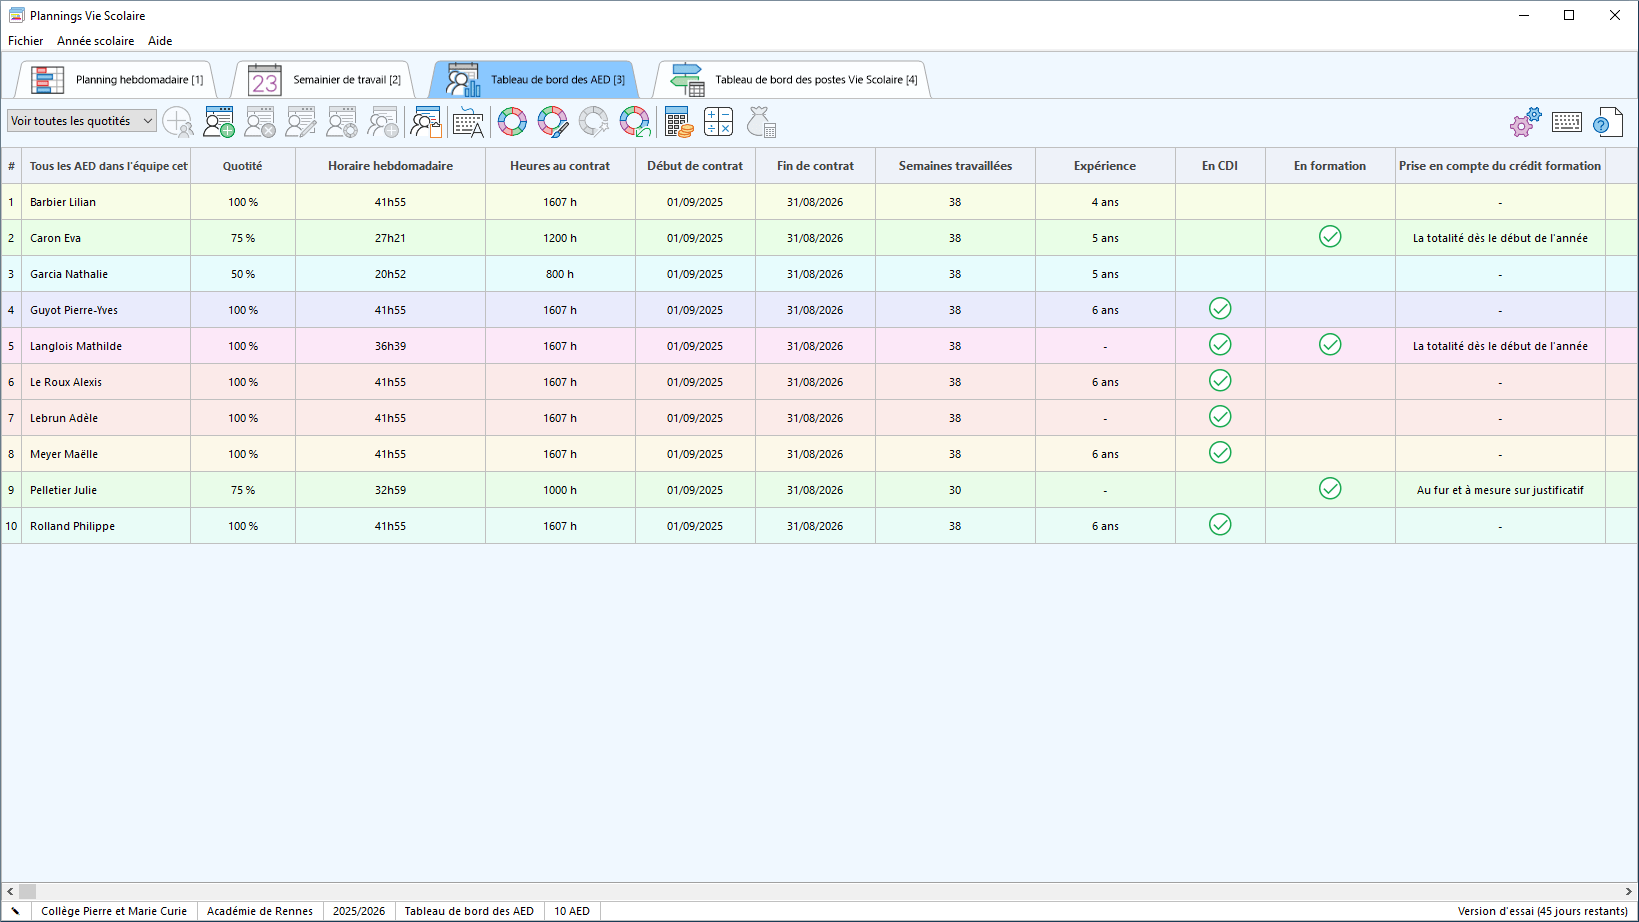Viewport: 1639px width, 922px height.
Task: Toggle En formation checkmark for Caron Eva
Action: (x=1330, y=237)
